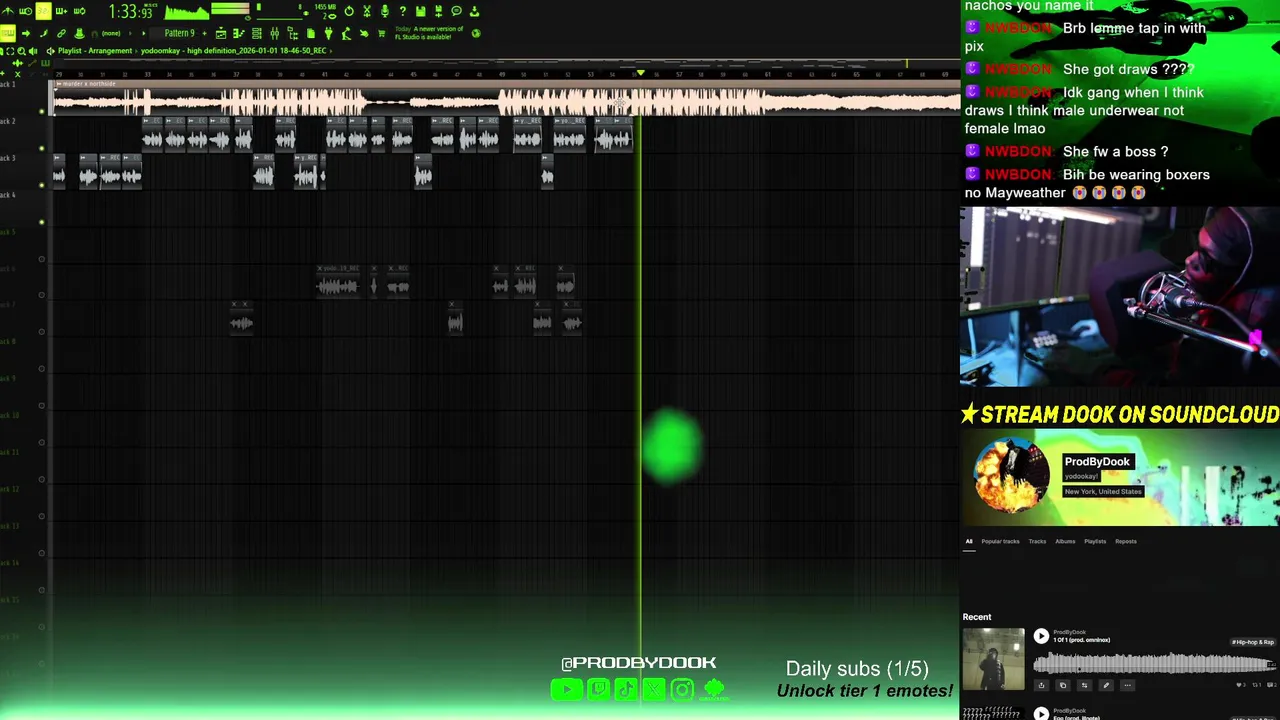The image size is (1280, 720).
Task: Select the All tab on SoundCloud
Action: tap(968, 541)
